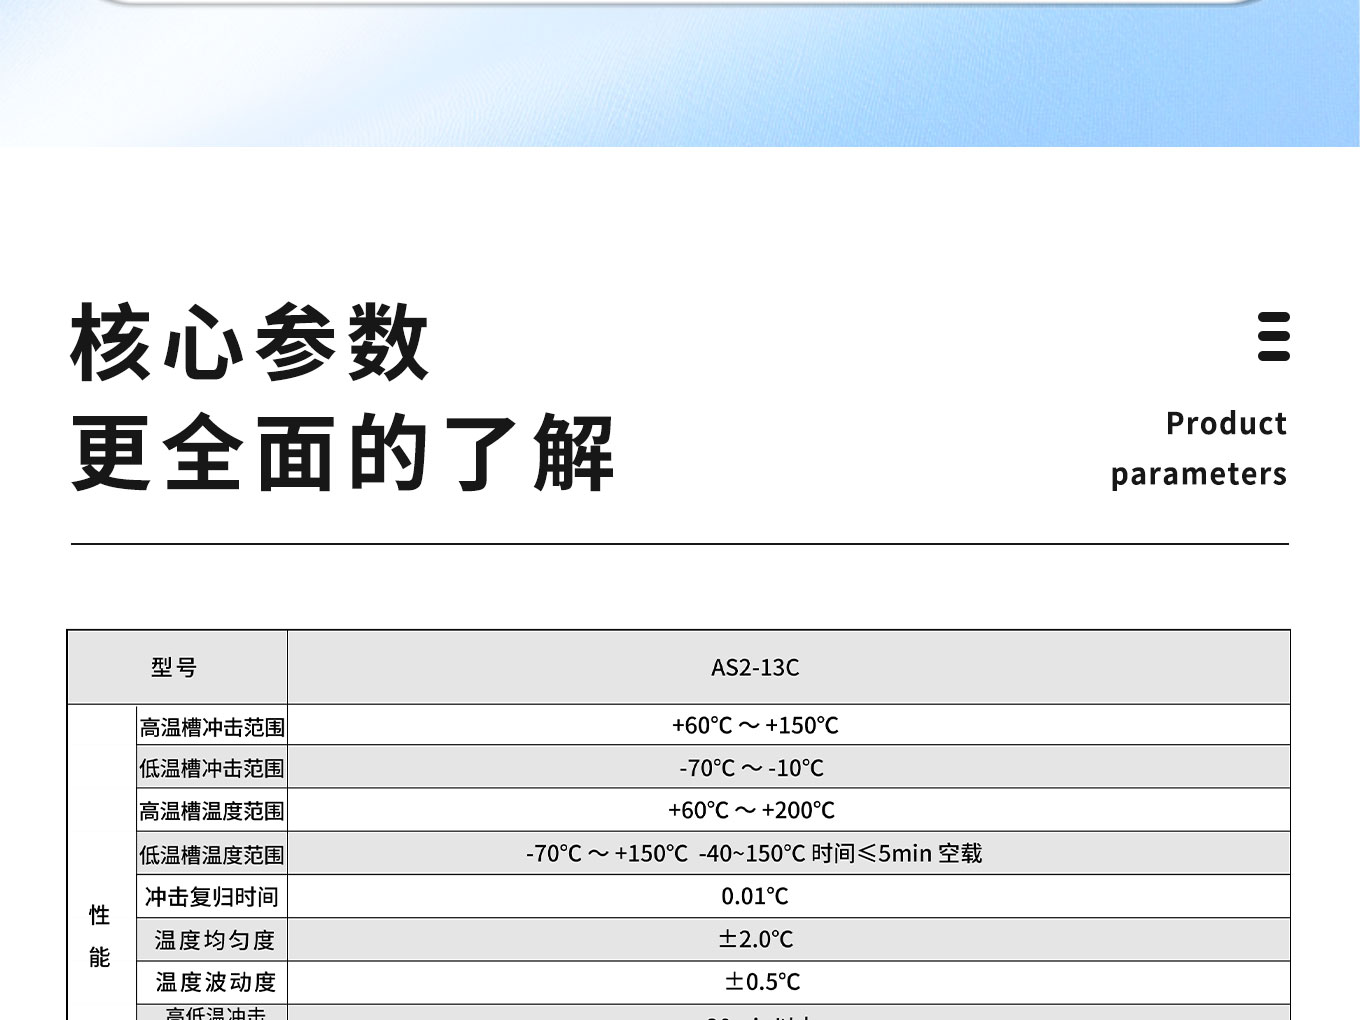The height and width of the screenshot is (1020, 1360).
Task: Click the 温度均匀度 row label
Action: [x=214, y=940]
